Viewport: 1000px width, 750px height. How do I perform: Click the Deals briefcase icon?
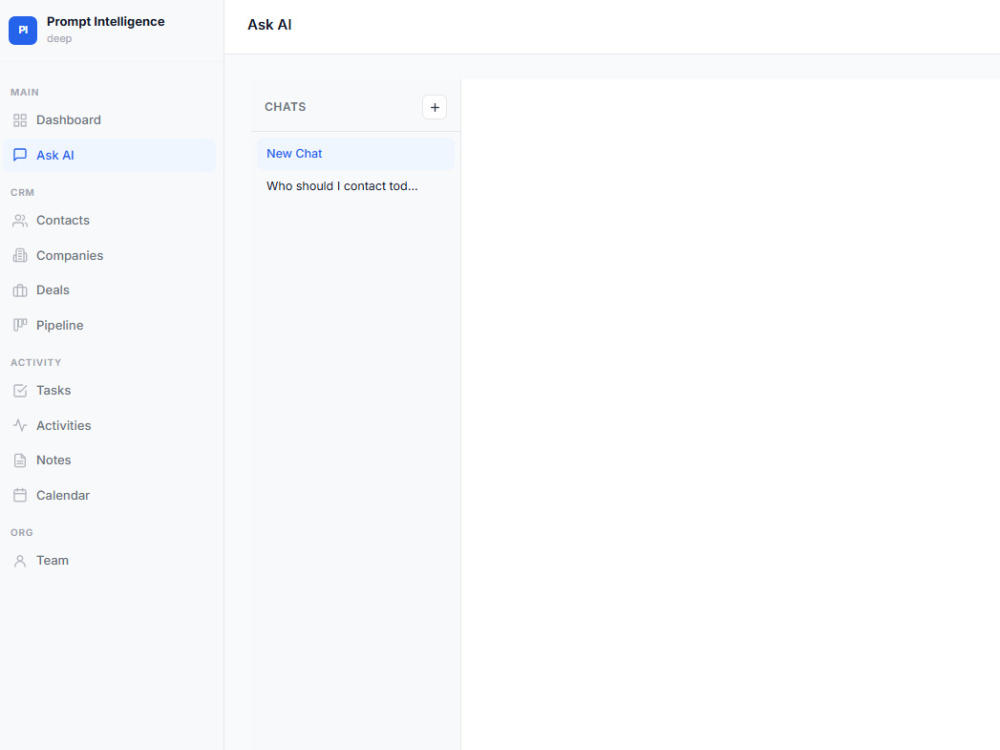tap(20, 290)
